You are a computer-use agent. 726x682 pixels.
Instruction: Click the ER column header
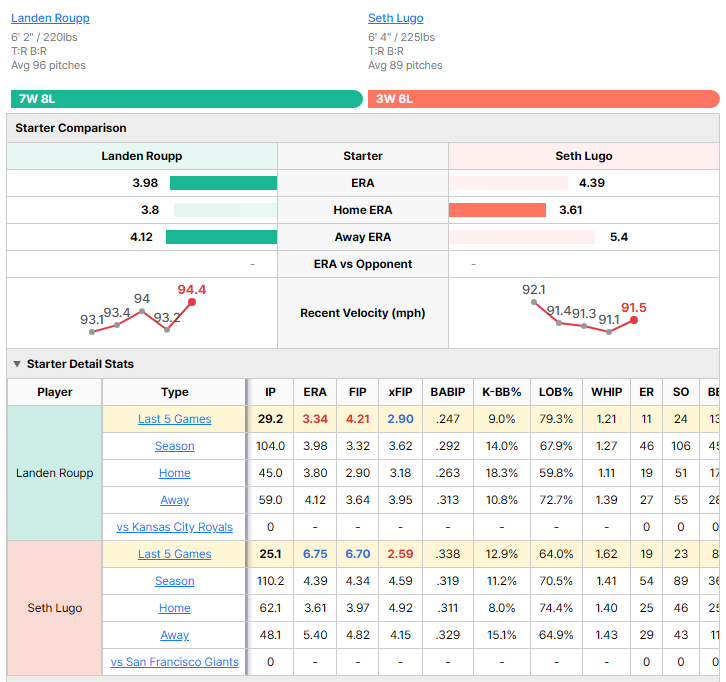[x=646, y=392]
